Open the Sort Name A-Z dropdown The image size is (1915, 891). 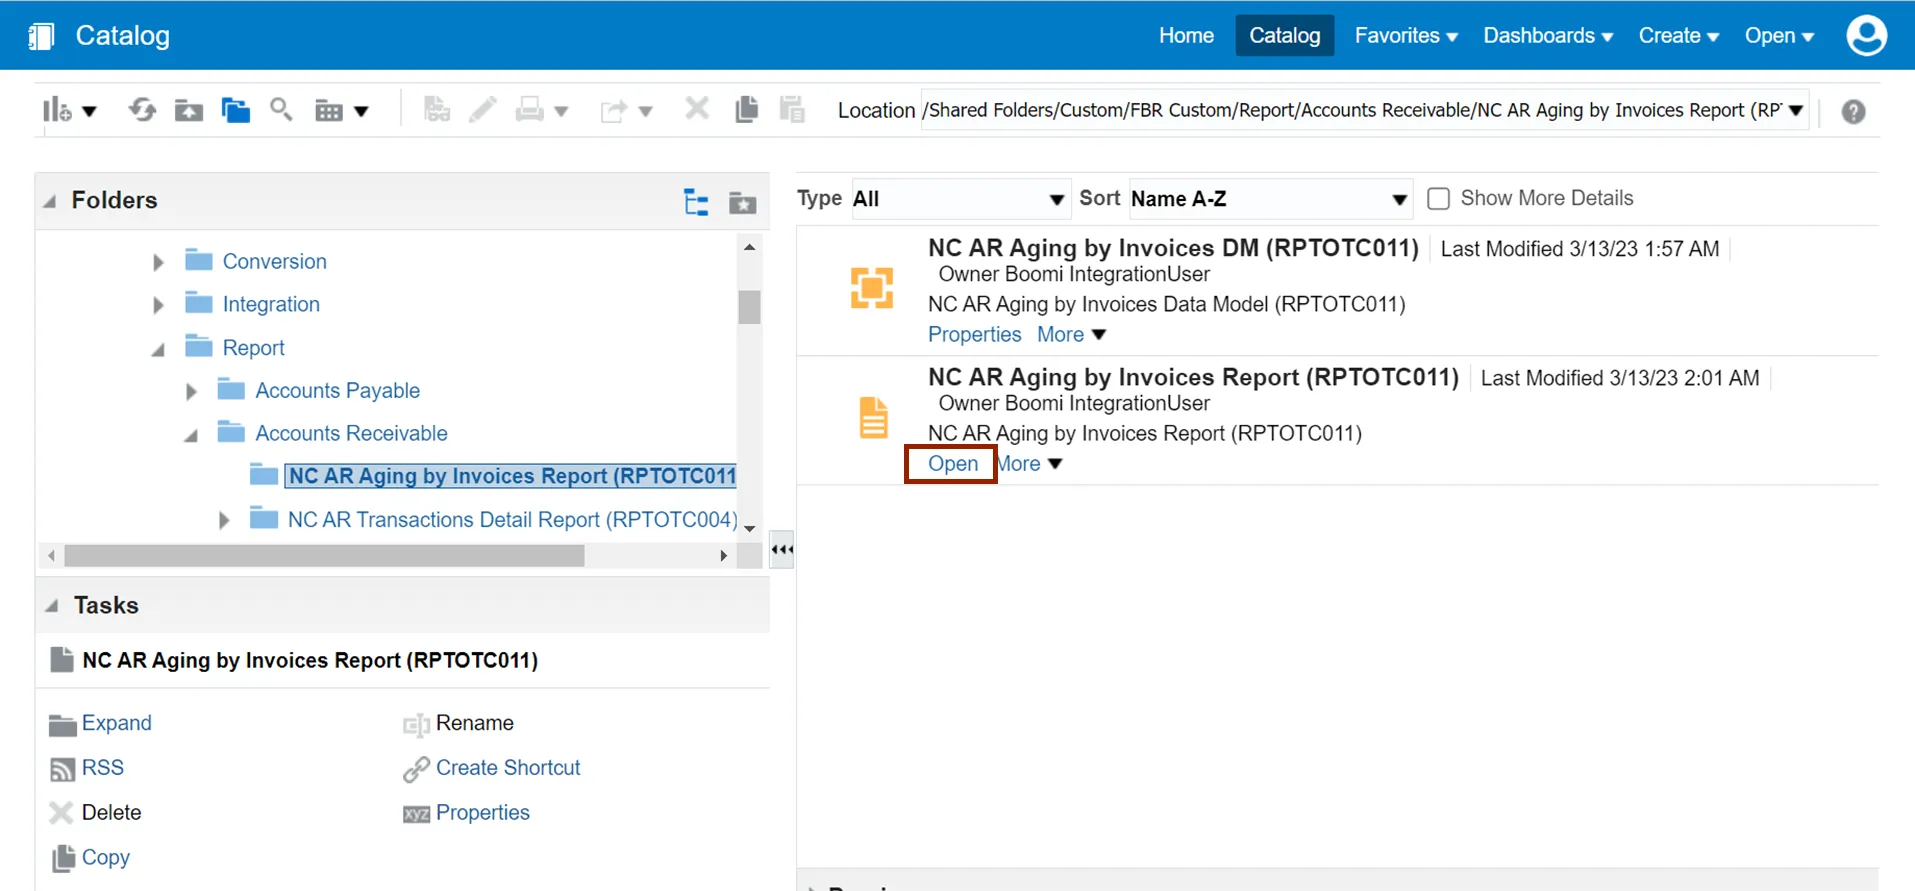coord(1269,199)
